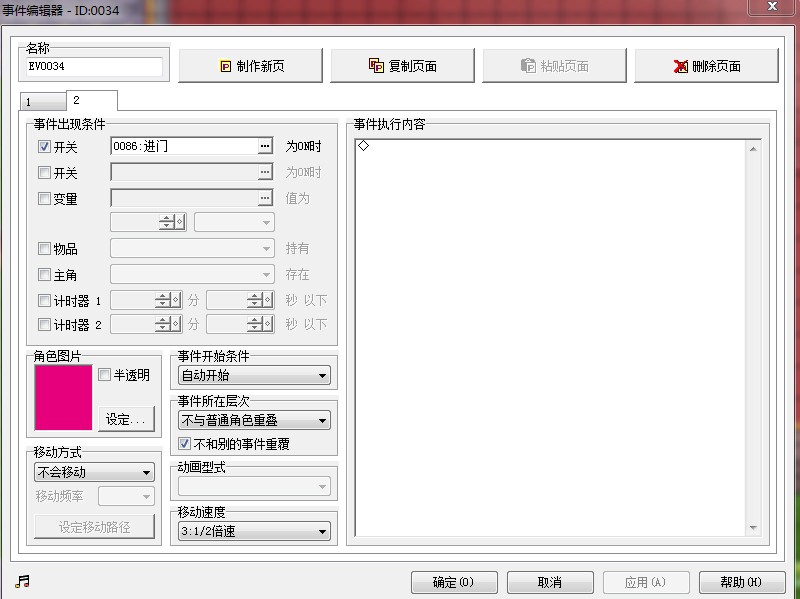Click the 应用(A) button
This screenshot has height=599, width=800.
(x=646, y=582)
